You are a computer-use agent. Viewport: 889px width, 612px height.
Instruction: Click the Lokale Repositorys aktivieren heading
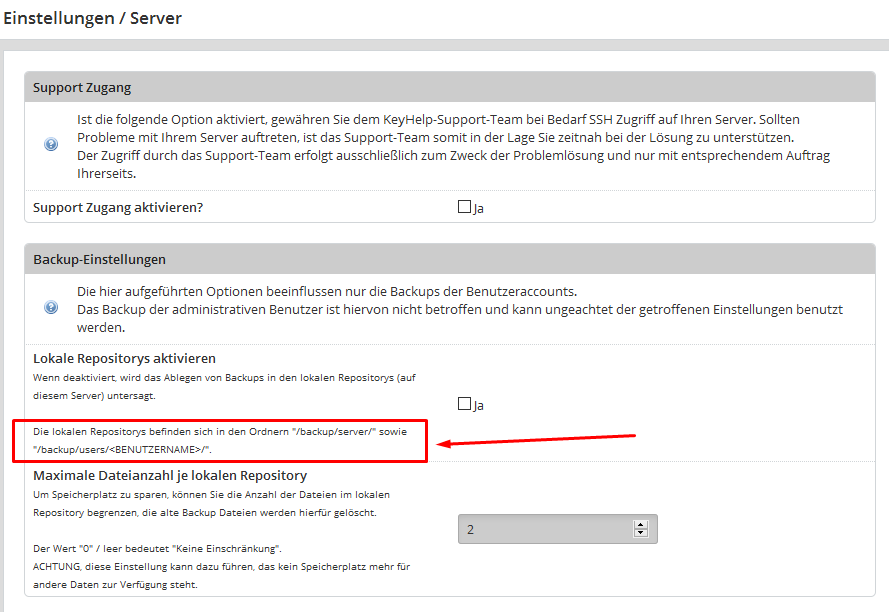coord(124,358)
